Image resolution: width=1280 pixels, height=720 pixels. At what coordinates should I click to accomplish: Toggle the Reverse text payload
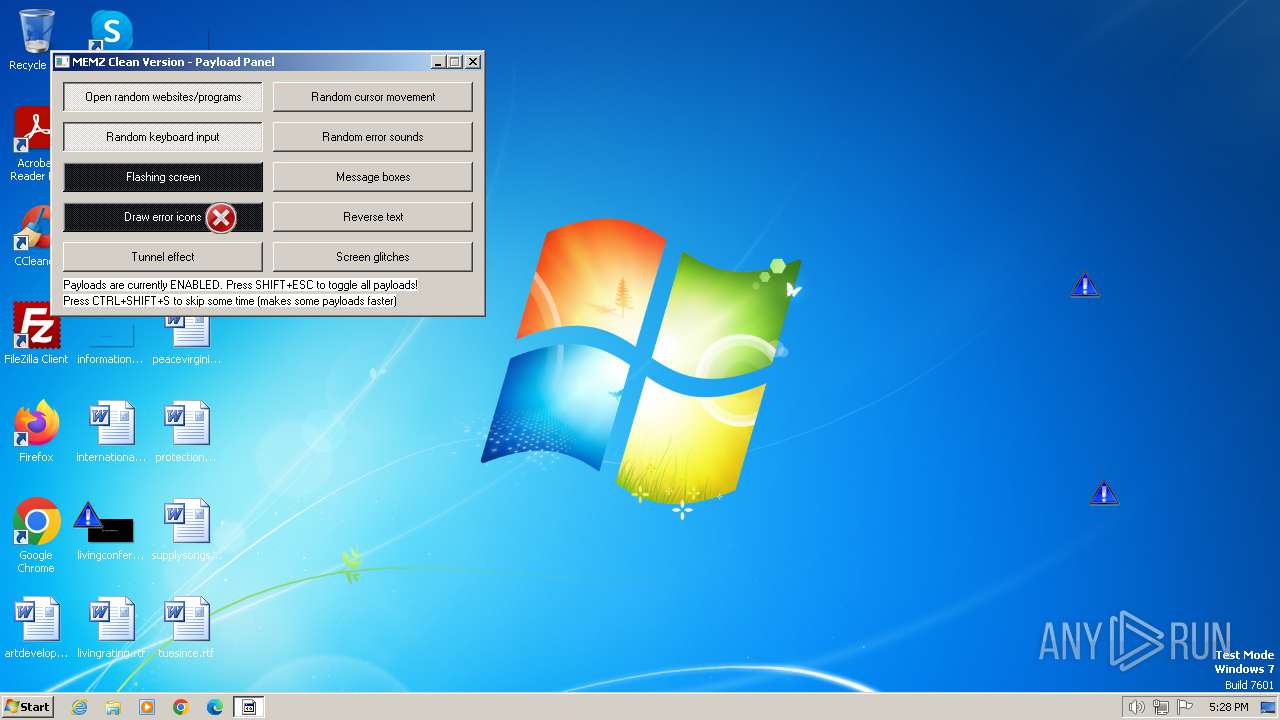[373, 217]
